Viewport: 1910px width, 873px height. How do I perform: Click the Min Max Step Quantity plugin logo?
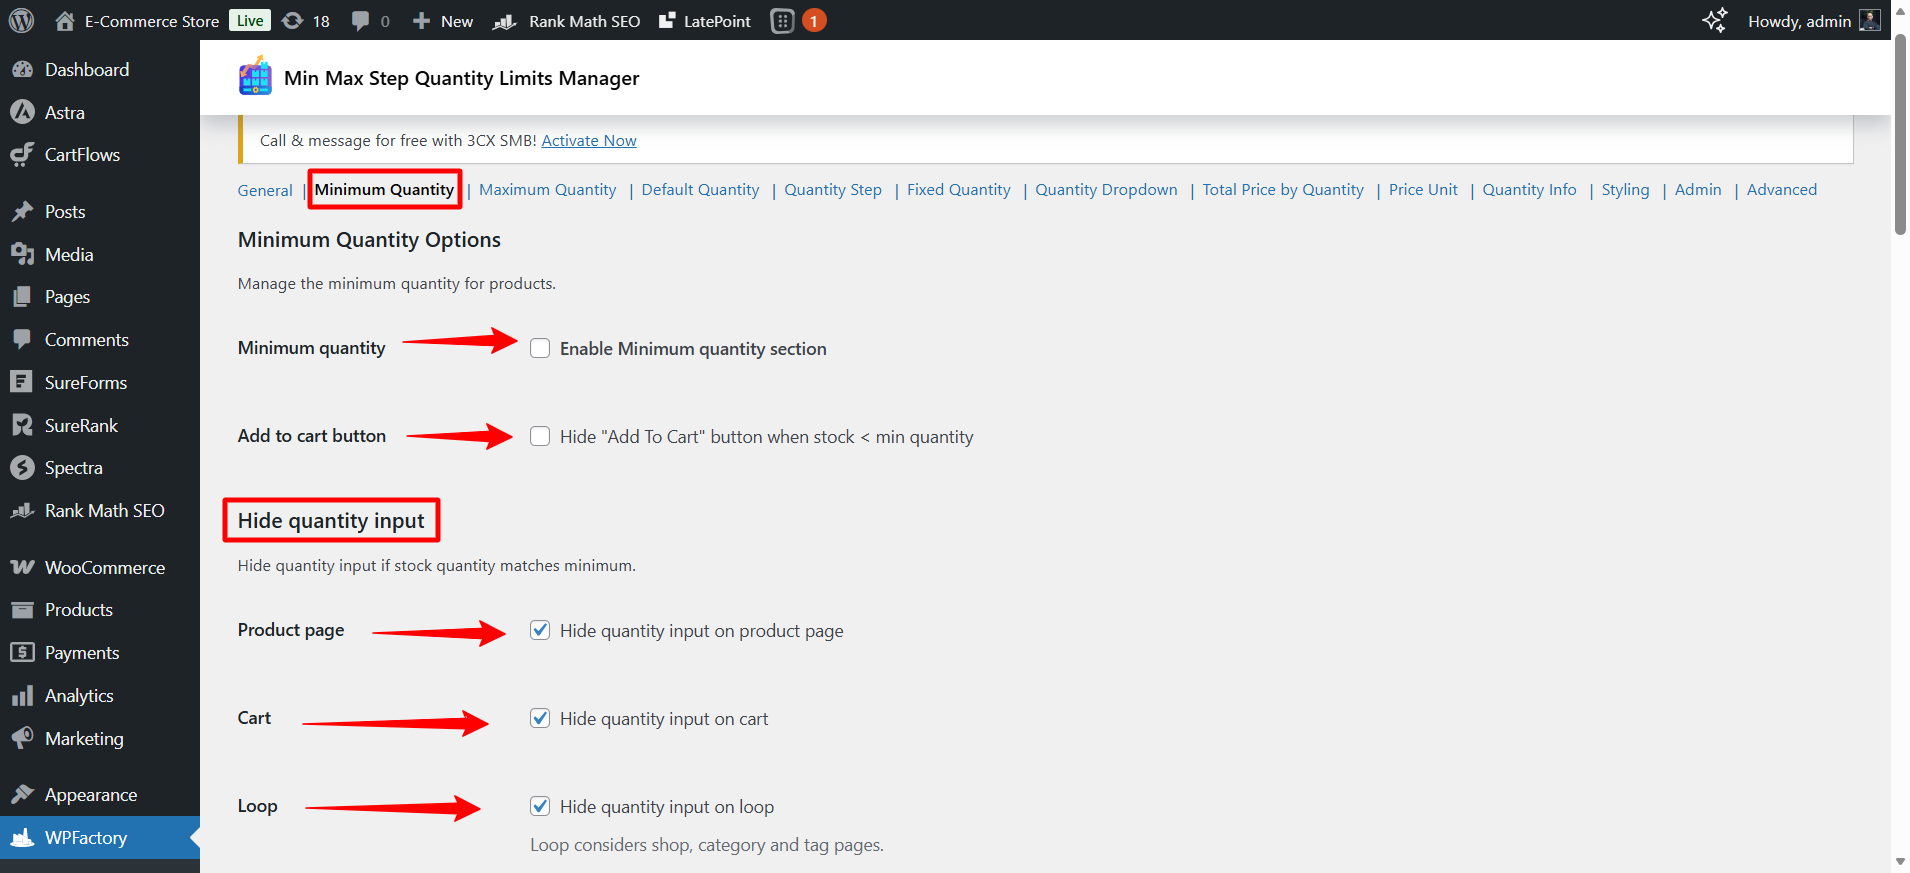(x=255, y=77)
